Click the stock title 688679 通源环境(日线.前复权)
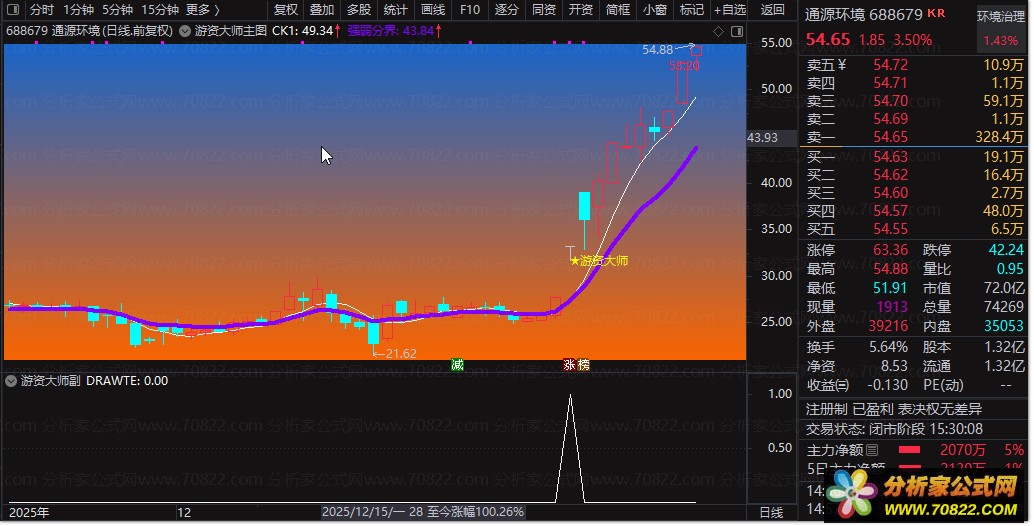The image size is (1034, 526). 89,31
